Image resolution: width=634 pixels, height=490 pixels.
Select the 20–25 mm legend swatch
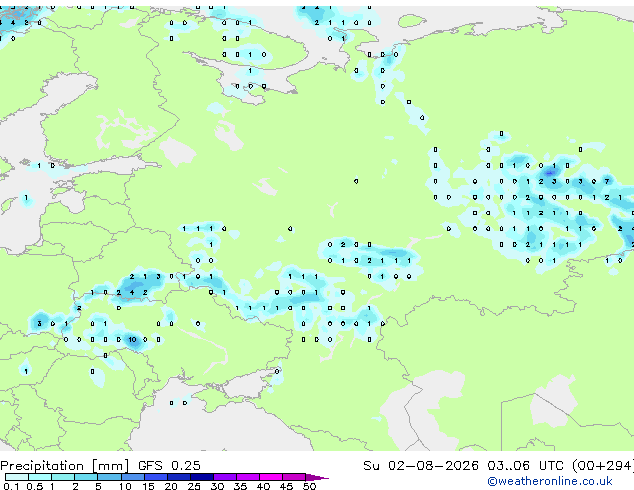click(x=178, y=477)
